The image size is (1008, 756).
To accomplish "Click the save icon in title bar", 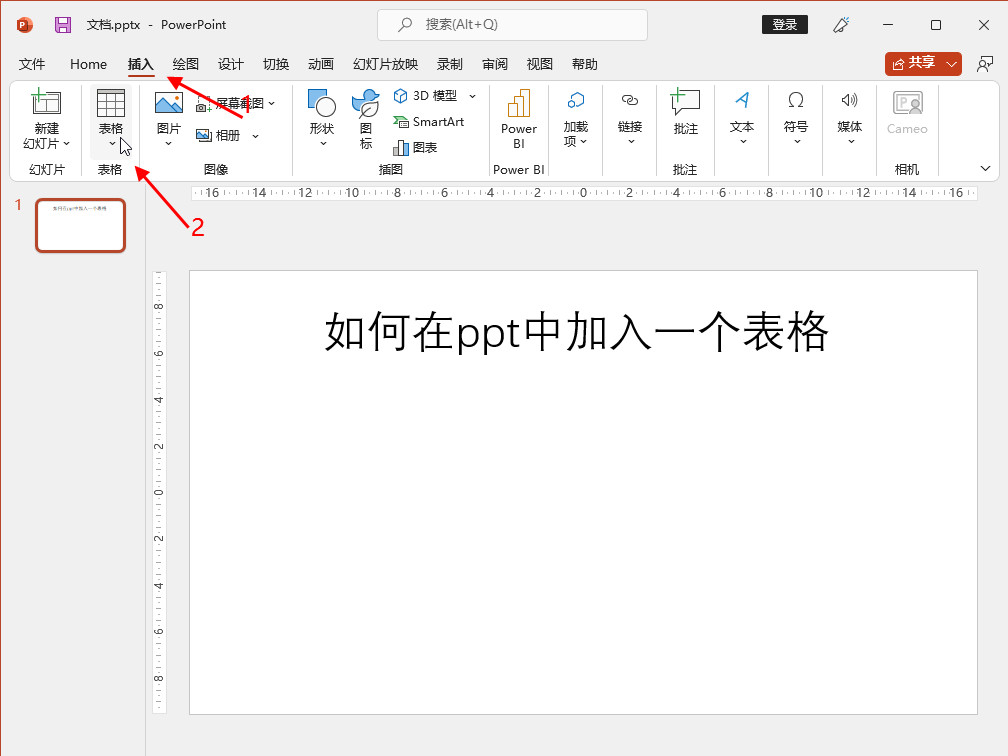I will [x=63, y=25].
